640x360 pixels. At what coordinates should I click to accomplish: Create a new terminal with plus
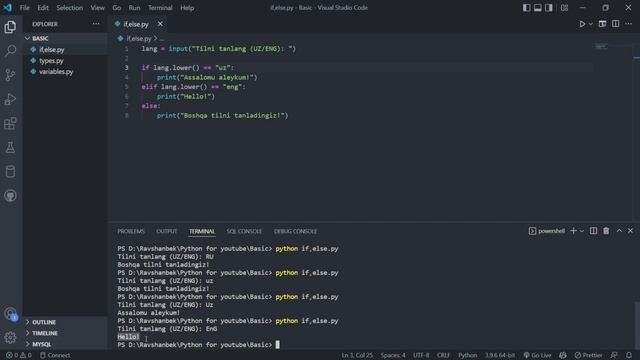coord(573,231)
